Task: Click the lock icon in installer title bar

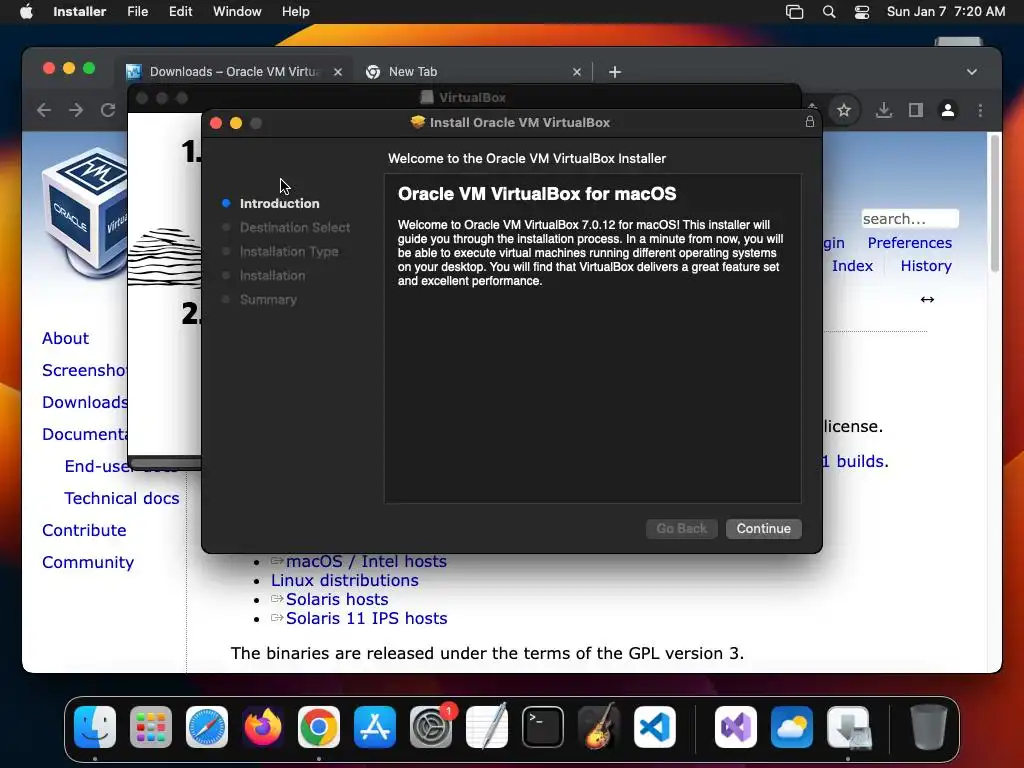Action: [x=810, y=122]
